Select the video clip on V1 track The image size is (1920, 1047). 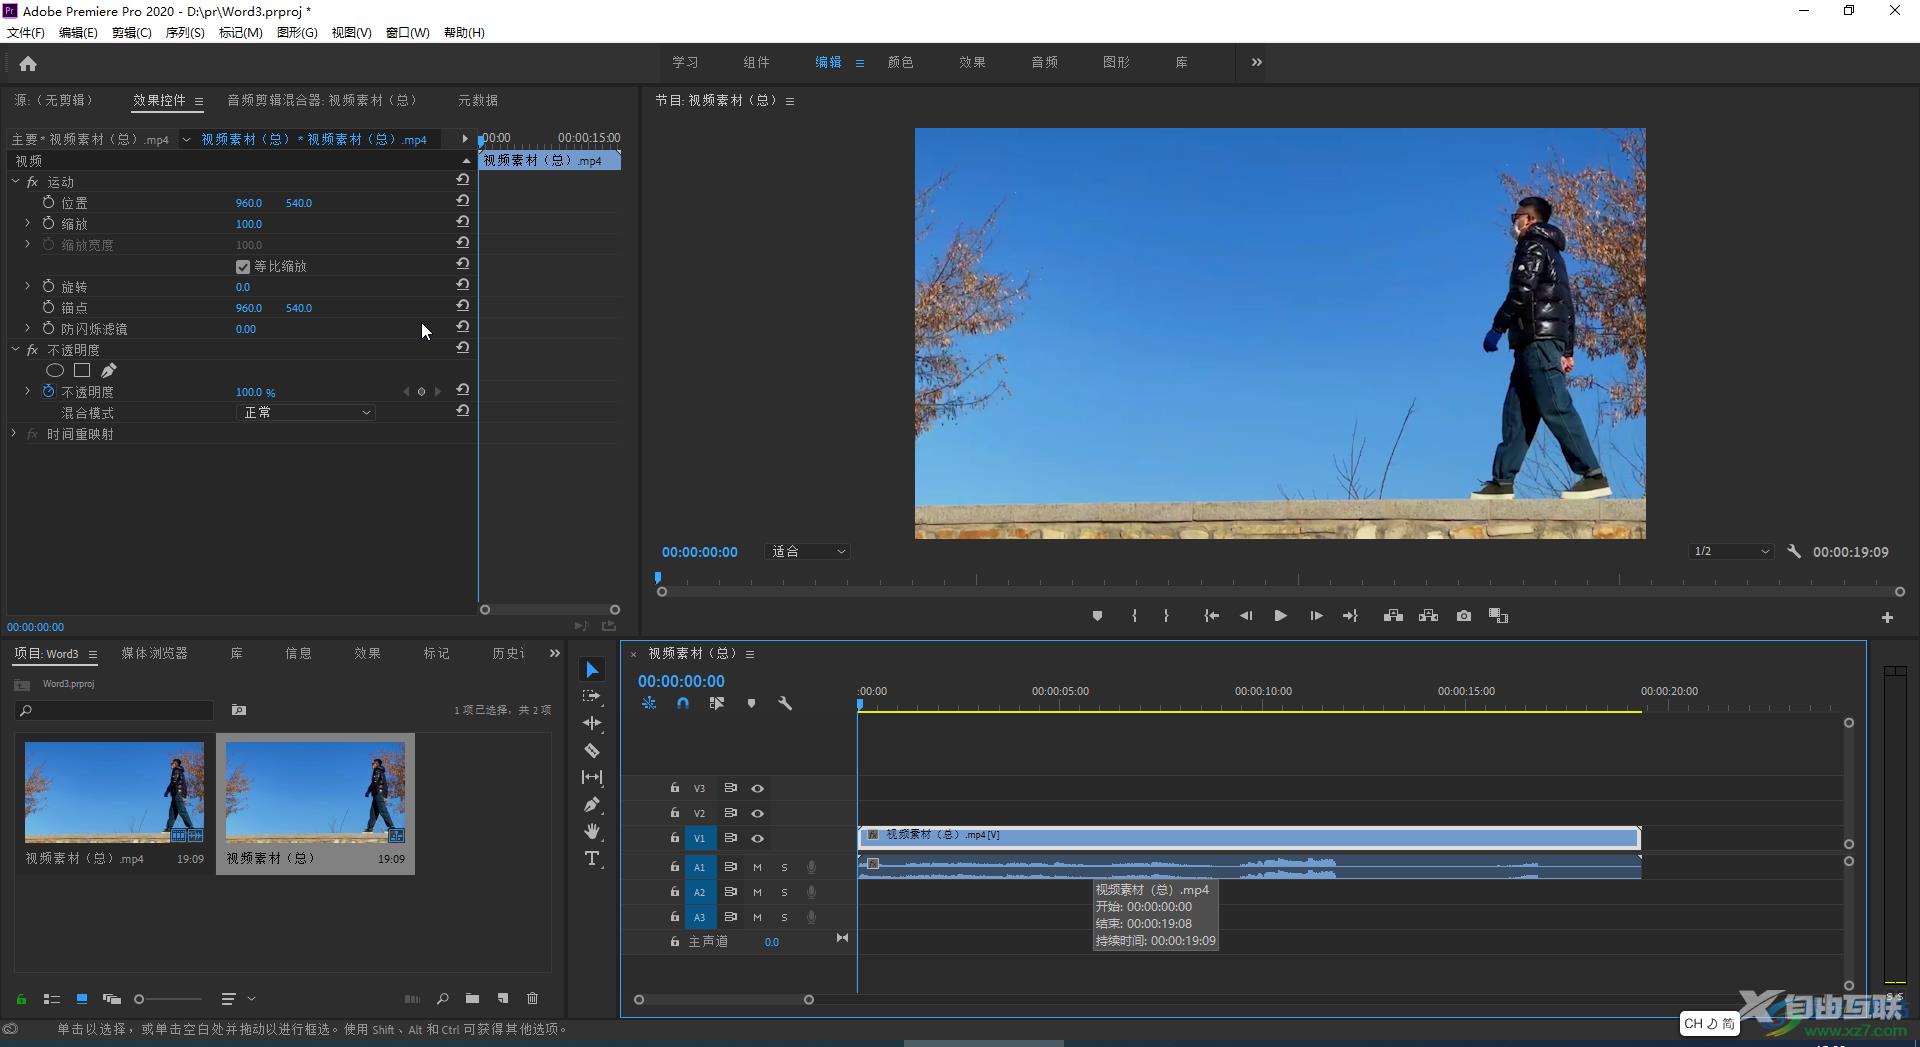click(x=1249, y=837)
